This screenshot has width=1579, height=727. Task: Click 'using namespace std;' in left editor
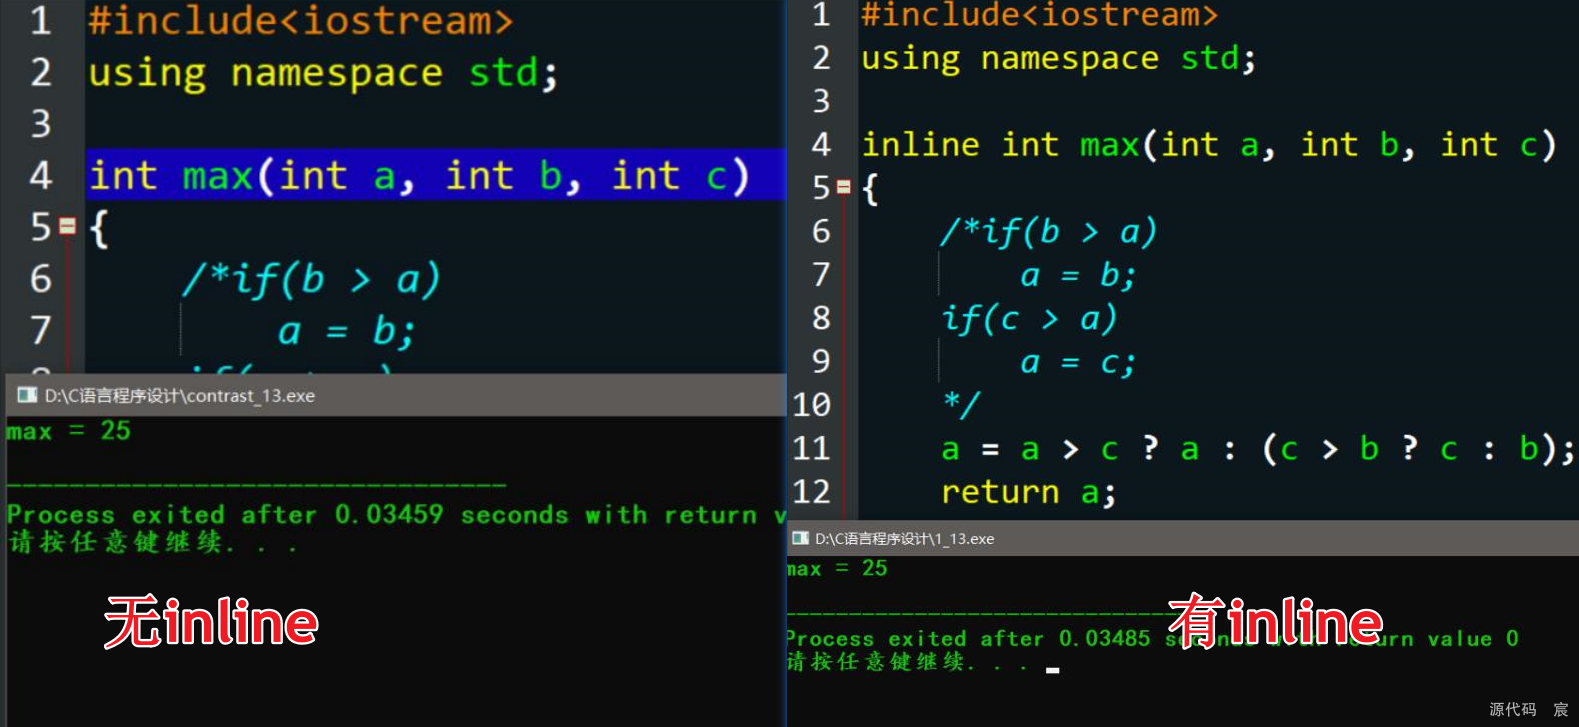(323, 73)
